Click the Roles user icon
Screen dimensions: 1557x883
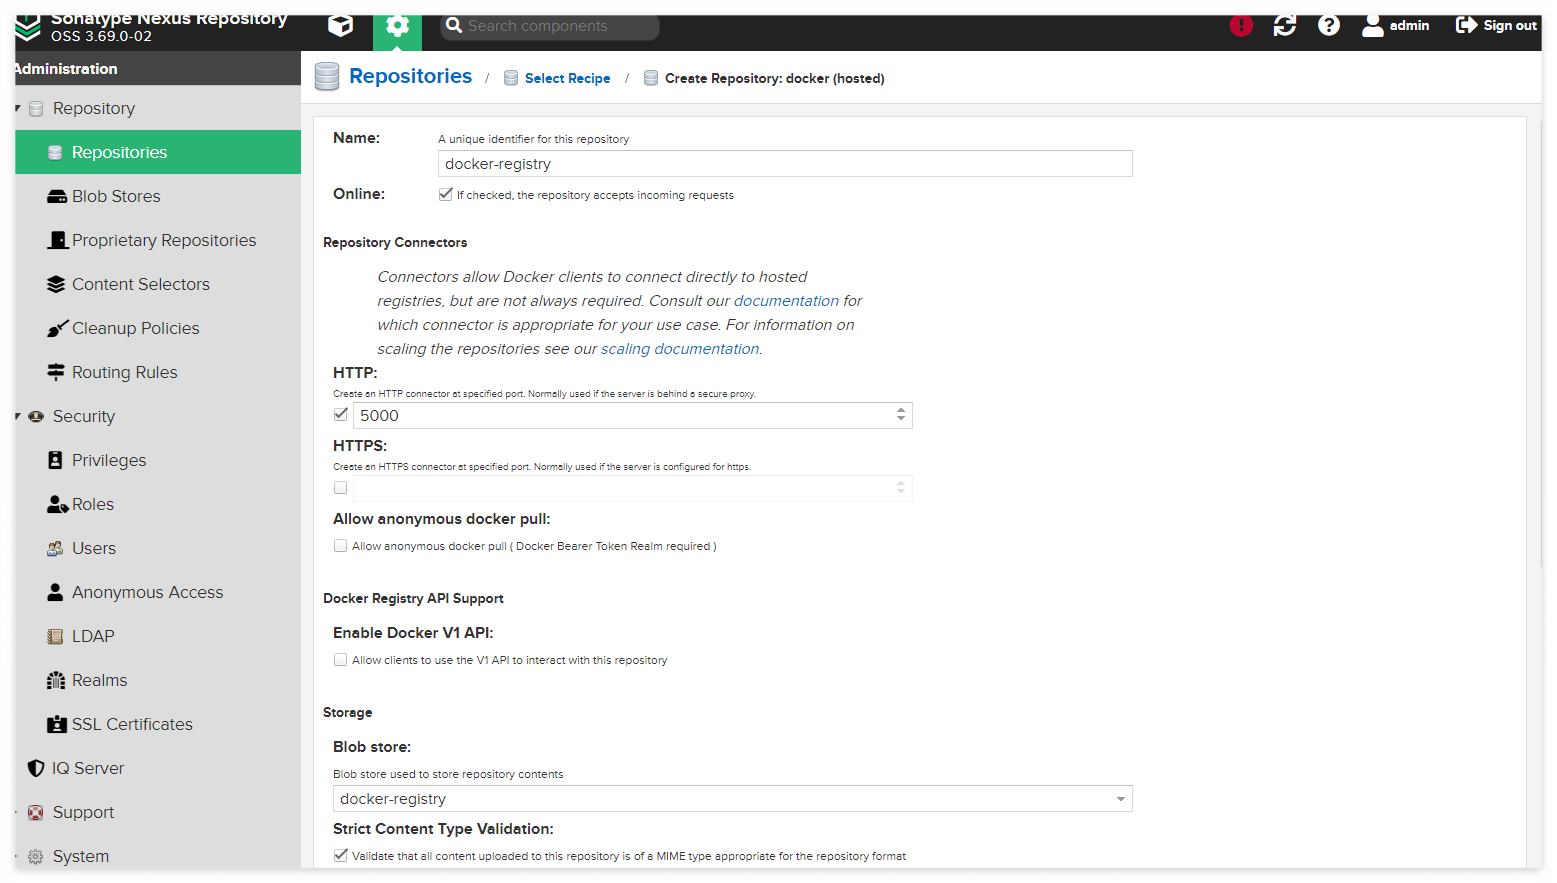57,504
